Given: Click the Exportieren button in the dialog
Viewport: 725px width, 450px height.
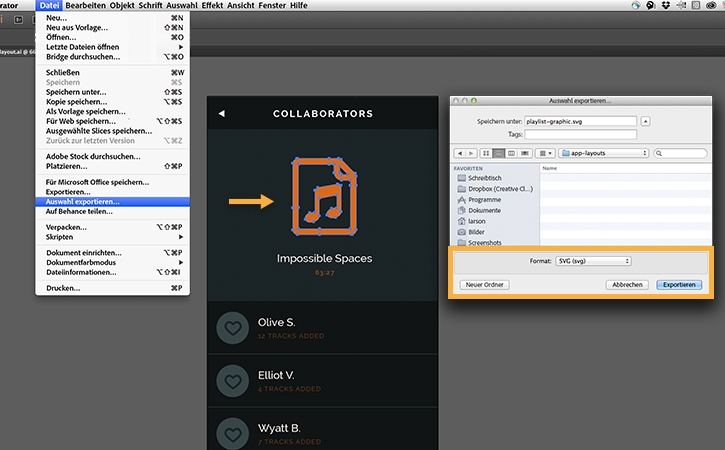Looking at the screenshot, I should pyautogui.click(x=679, y=285).
